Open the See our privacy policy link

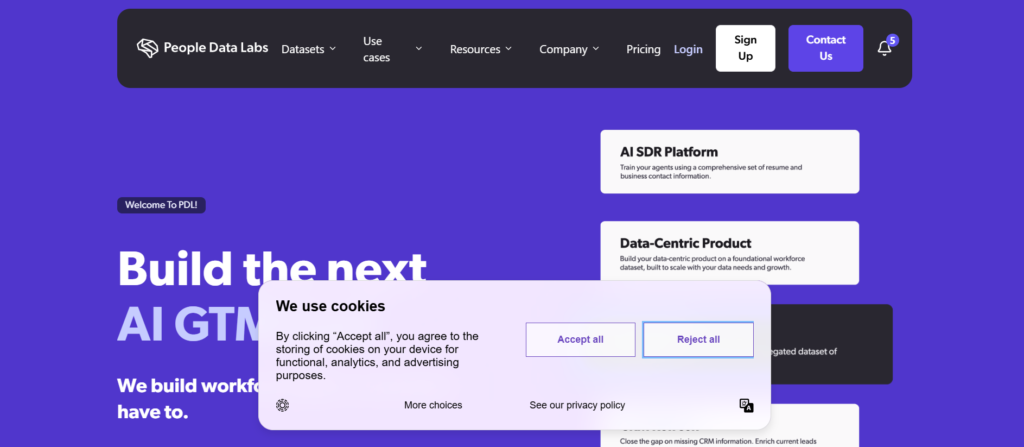577,405
